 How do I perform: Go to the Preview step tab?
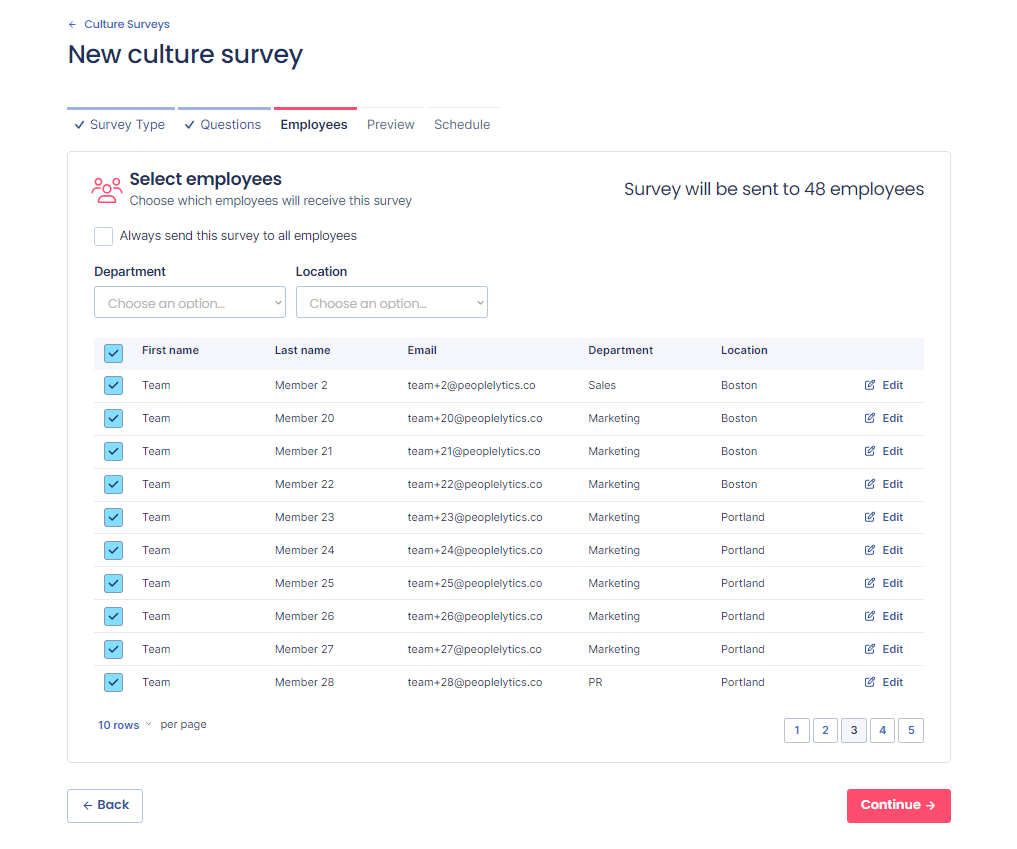click(390, 125)
